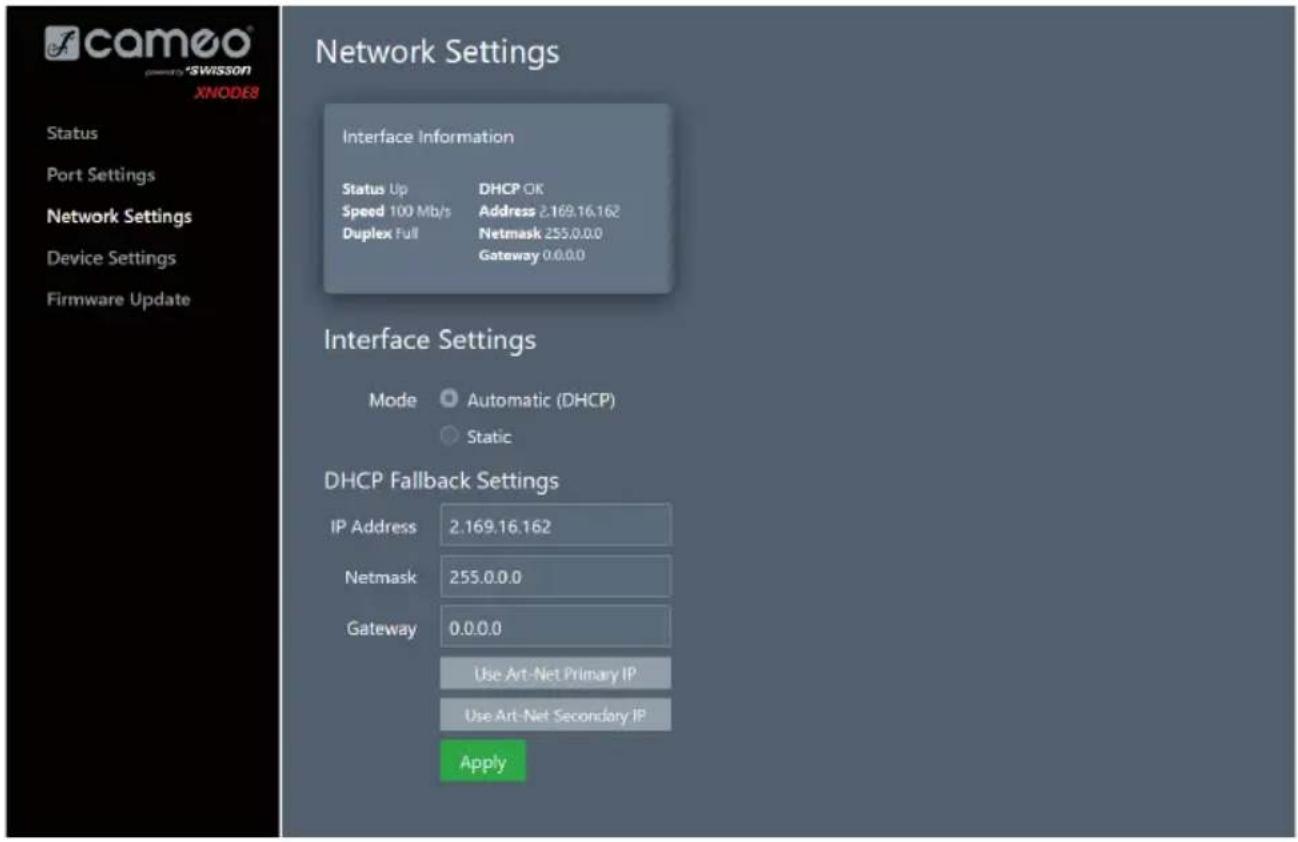
Task: Click Use Art-Net Secondary IP button
Action: pos(555,715)
